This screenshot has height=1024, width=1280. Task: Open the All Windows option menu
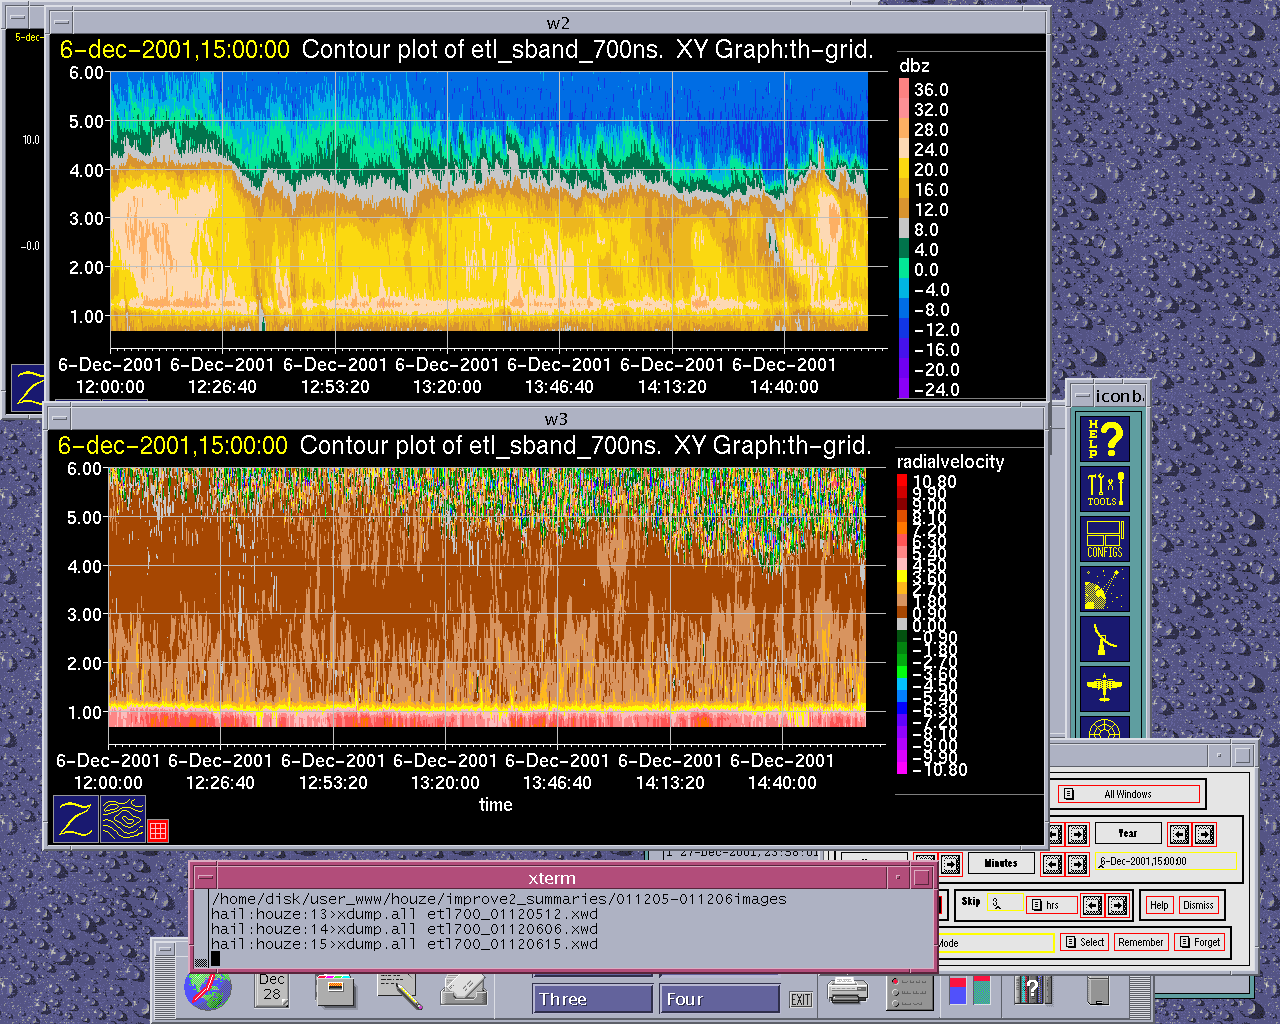click(x=1128, y=794)
